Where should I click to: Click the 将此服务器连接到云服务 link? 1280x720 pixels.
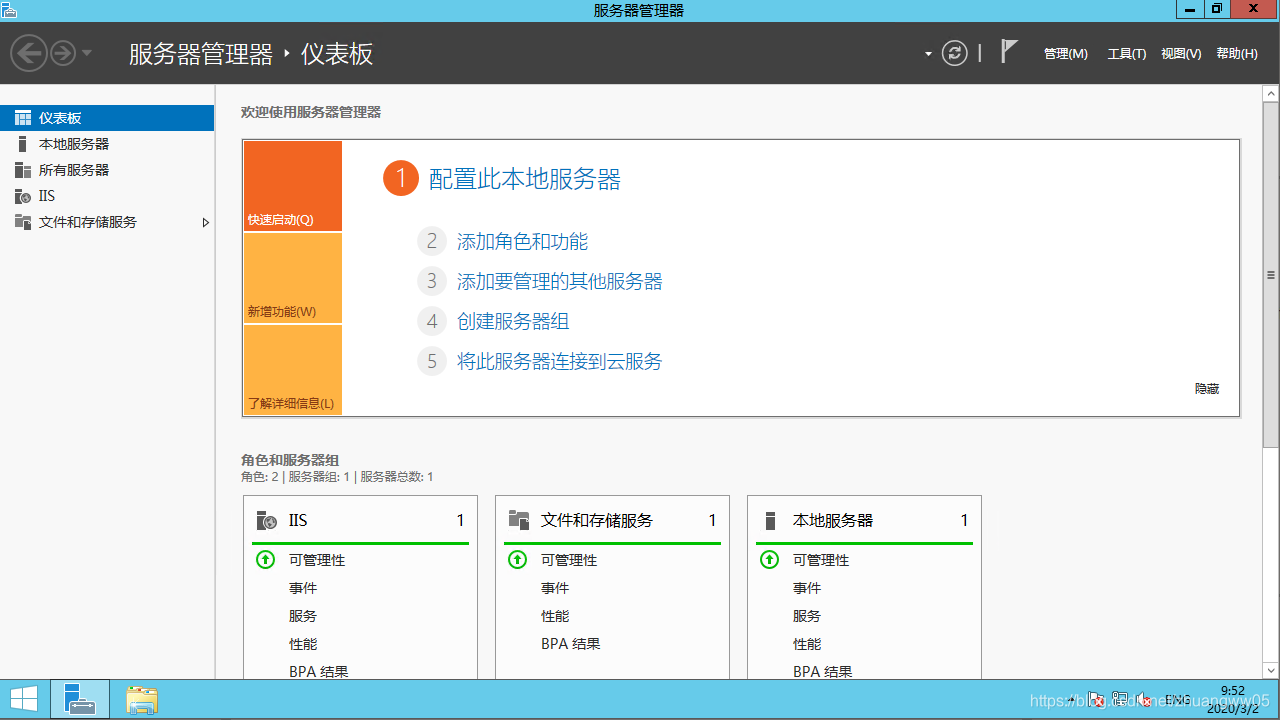[559, 361]
